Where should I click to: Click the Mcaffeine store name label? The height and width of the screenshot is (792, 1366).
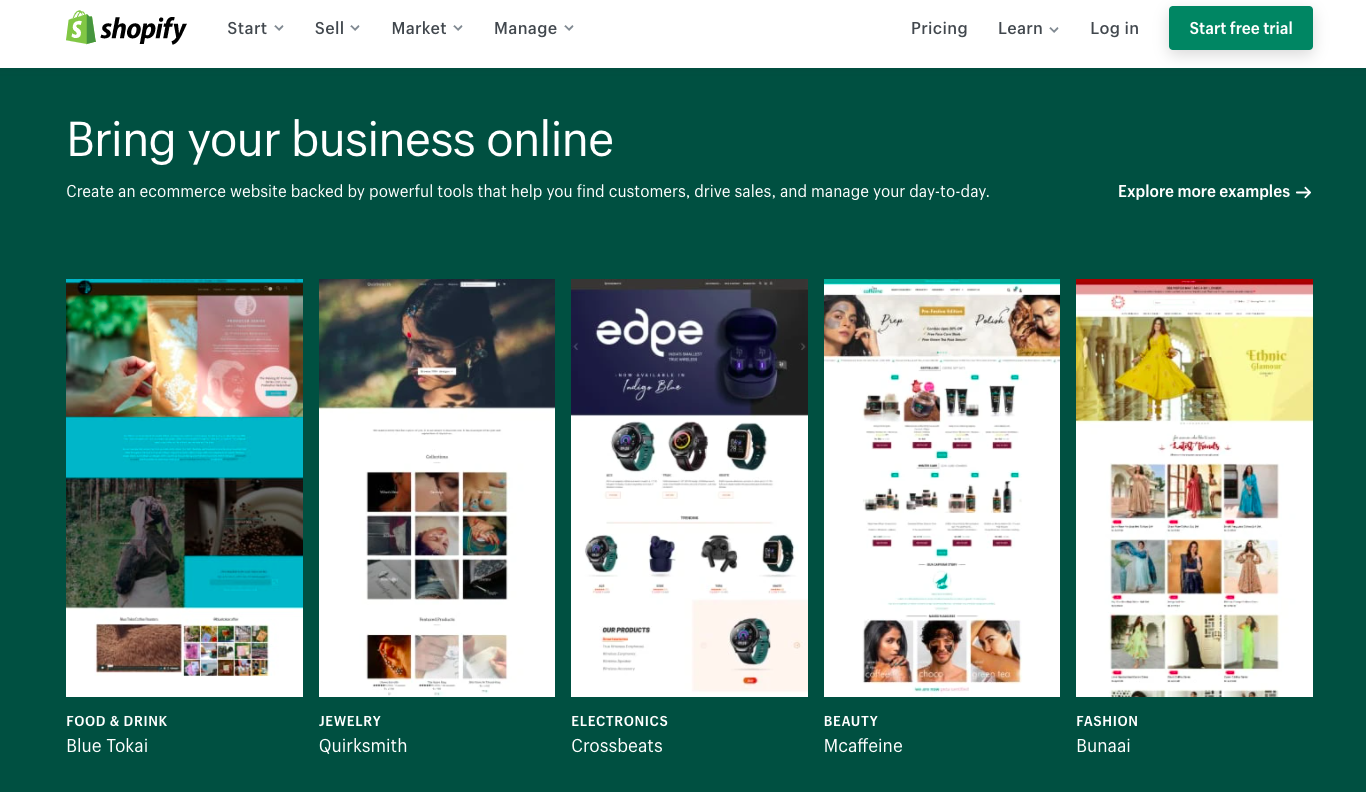click(x=863, y=746)
